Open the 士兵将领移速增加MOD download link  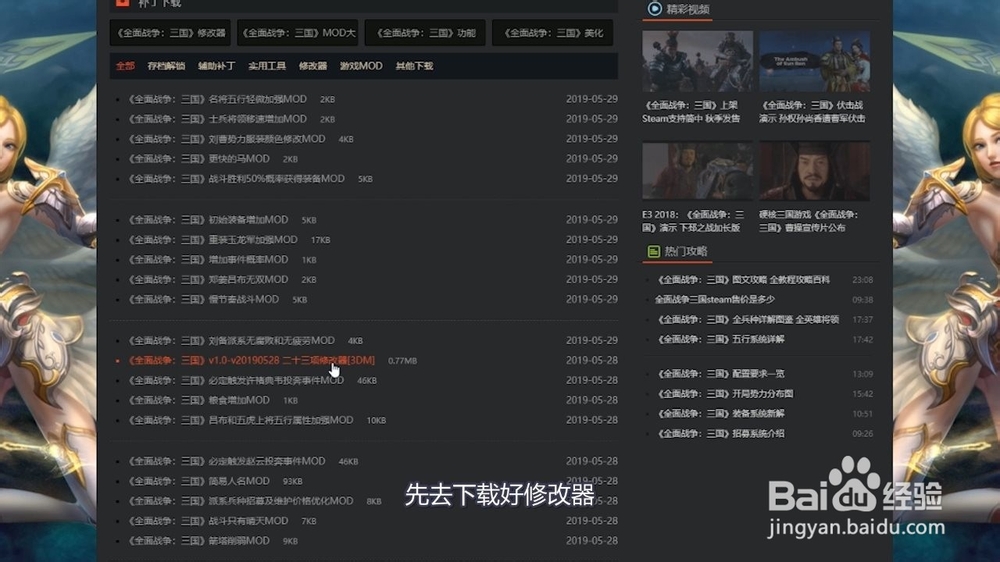(217, 119)
